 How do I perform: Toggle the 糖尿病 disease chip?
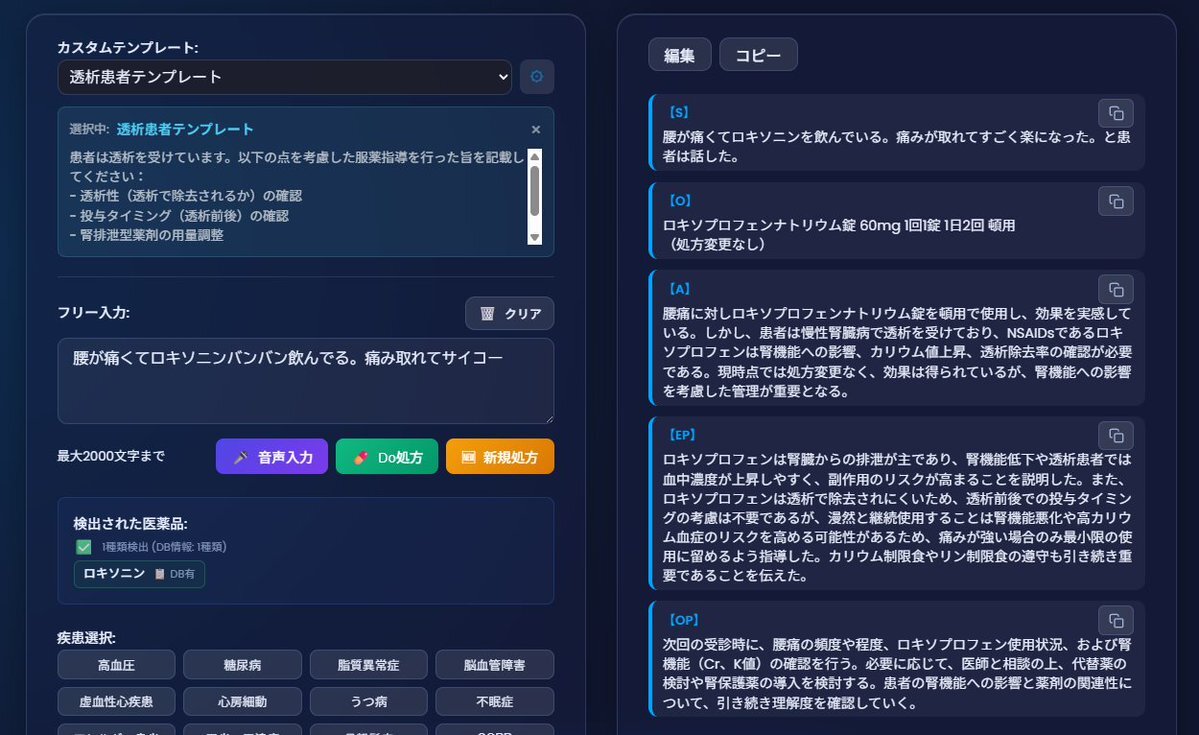[242, 665]
